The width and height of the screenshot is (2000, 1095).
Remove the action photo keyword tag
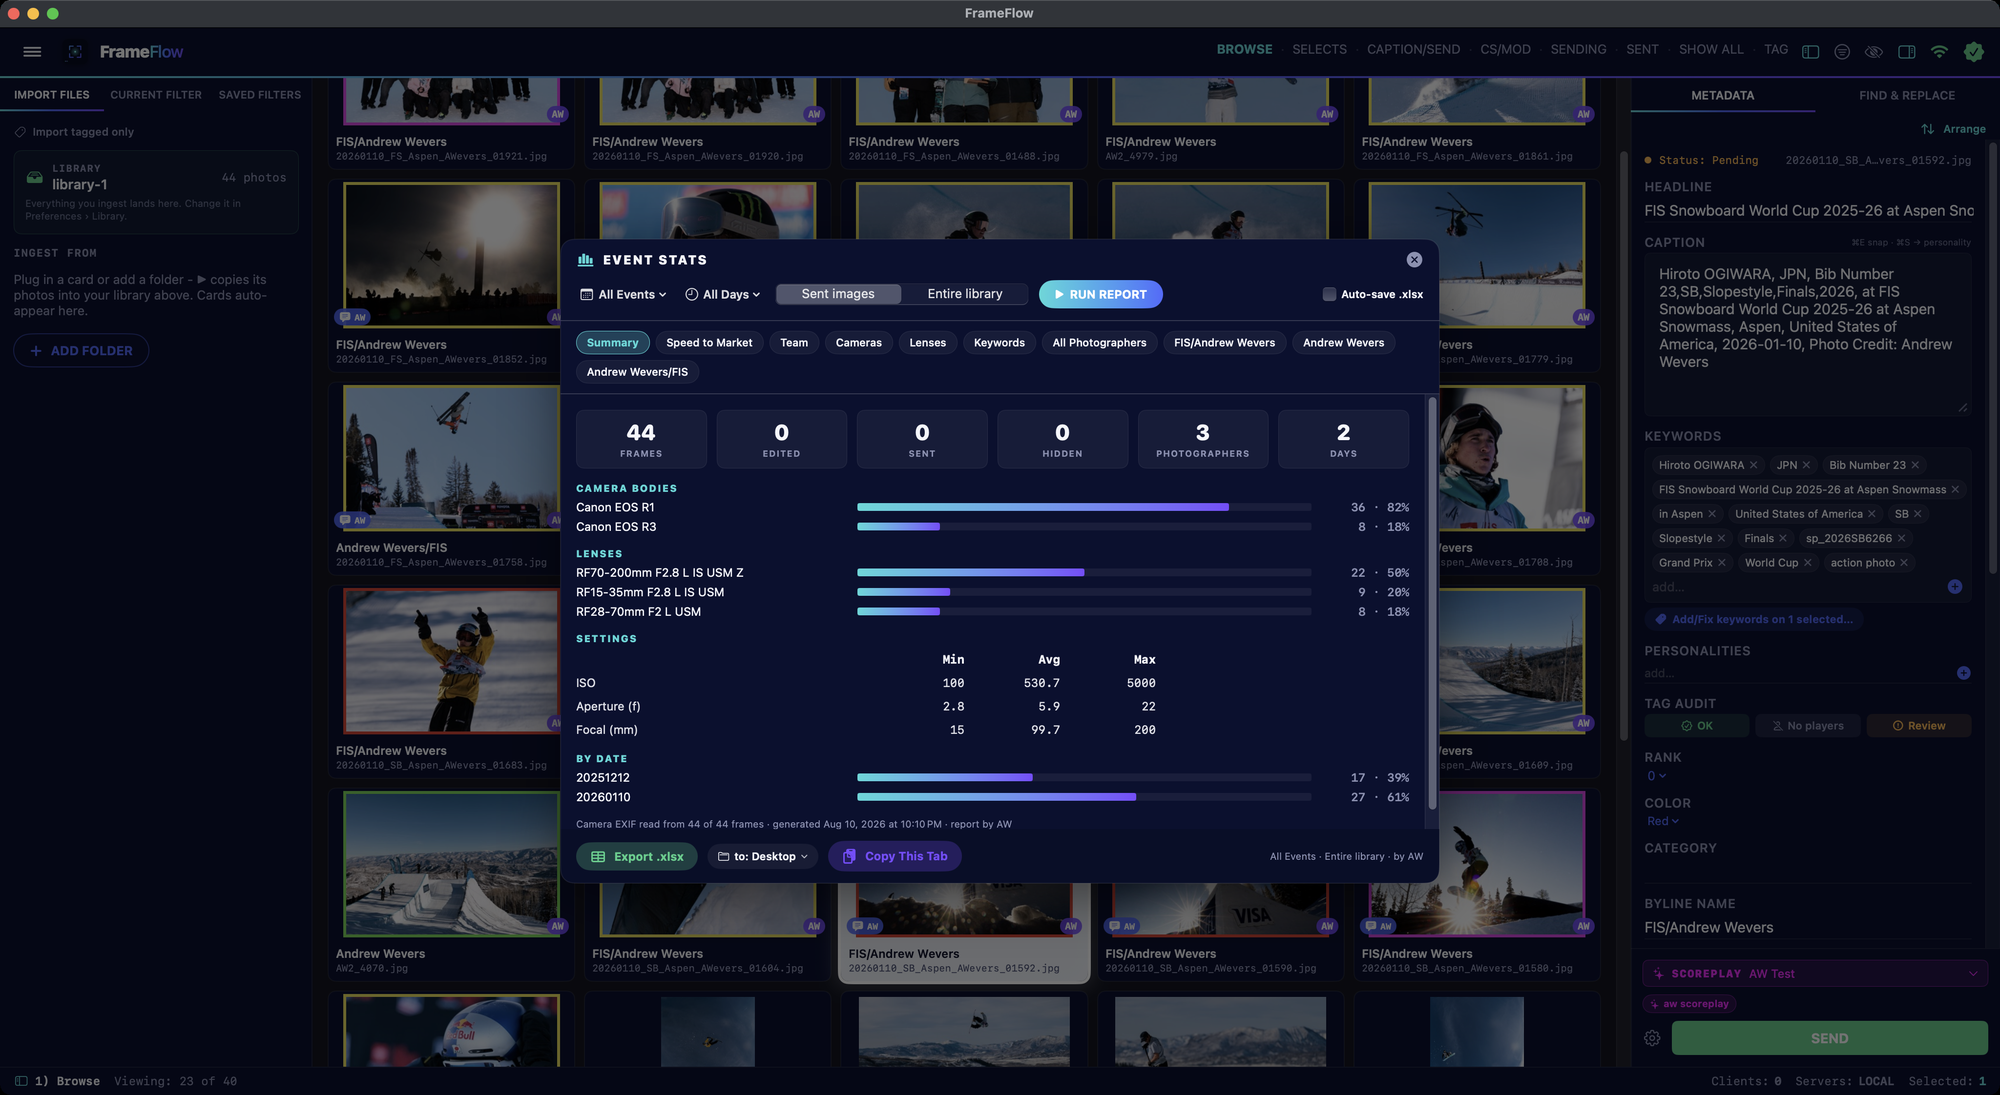[1904, 563]
